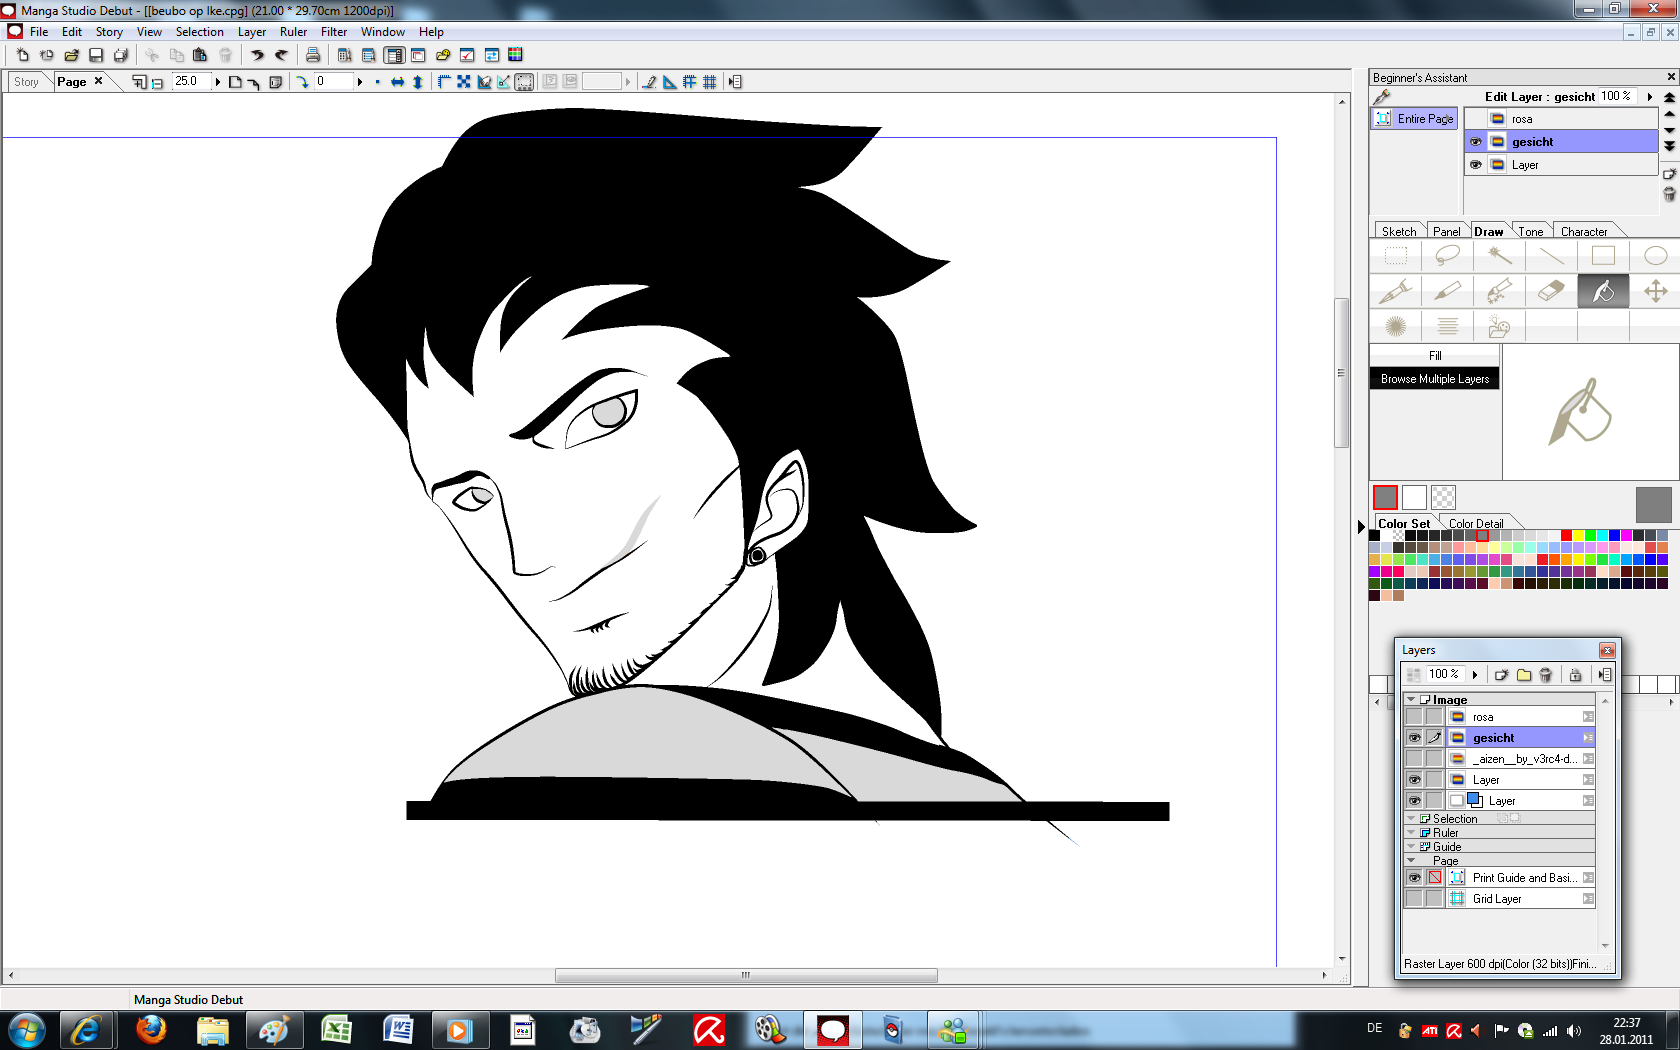1680x1050 pixels.
Task: Select the Pen tool
Action: coord(1396,291)
